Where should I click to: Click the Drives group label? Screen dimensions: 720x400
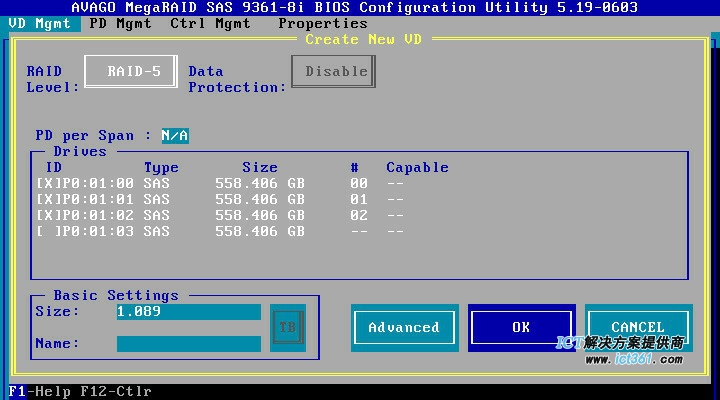pos(80,152)
